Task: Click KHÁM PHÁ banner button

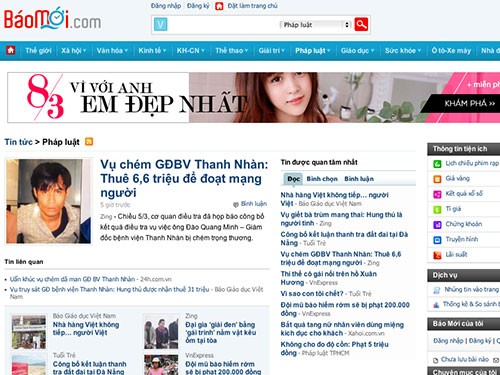Action: [470, 103]
